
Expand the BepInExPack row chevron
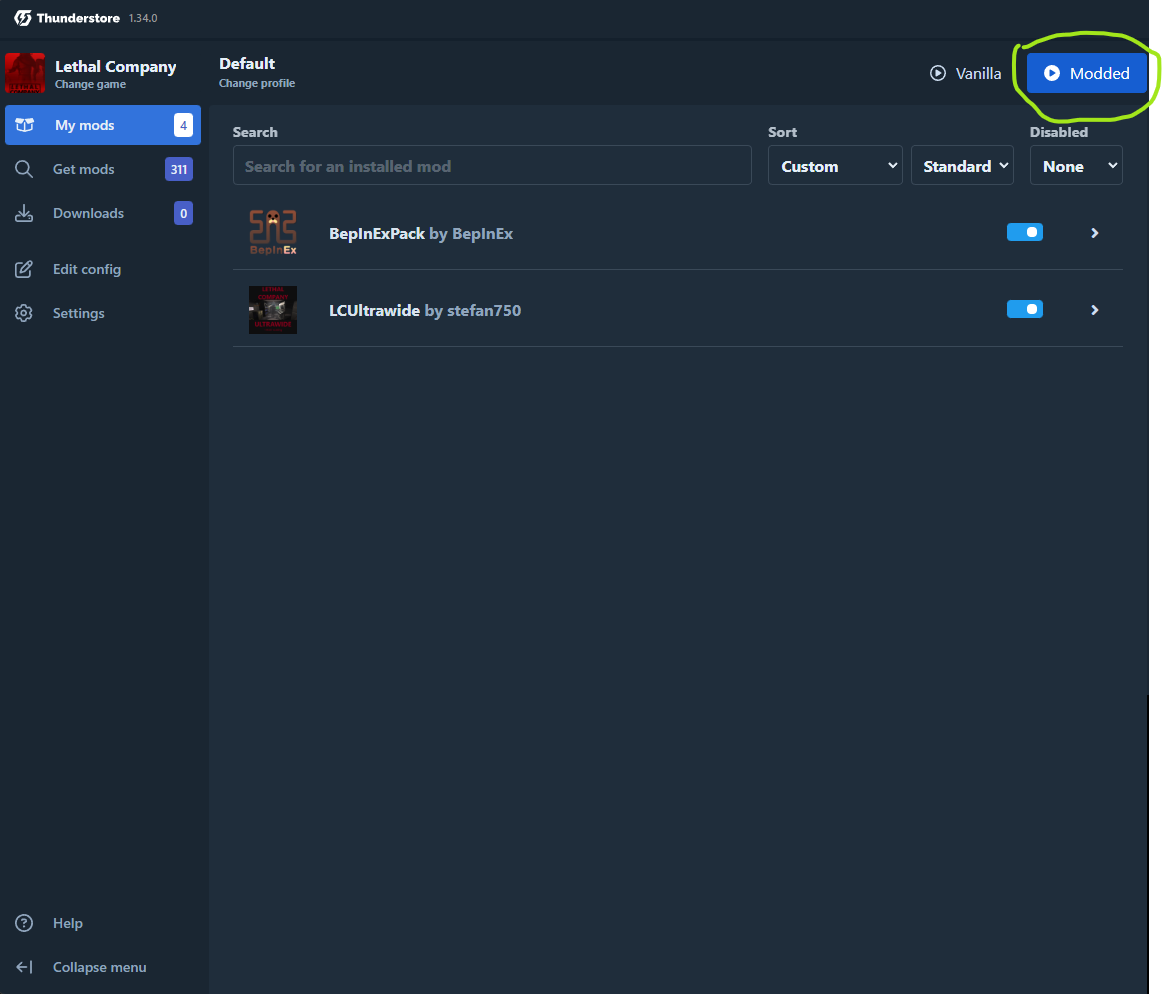tap(1095, 233)
